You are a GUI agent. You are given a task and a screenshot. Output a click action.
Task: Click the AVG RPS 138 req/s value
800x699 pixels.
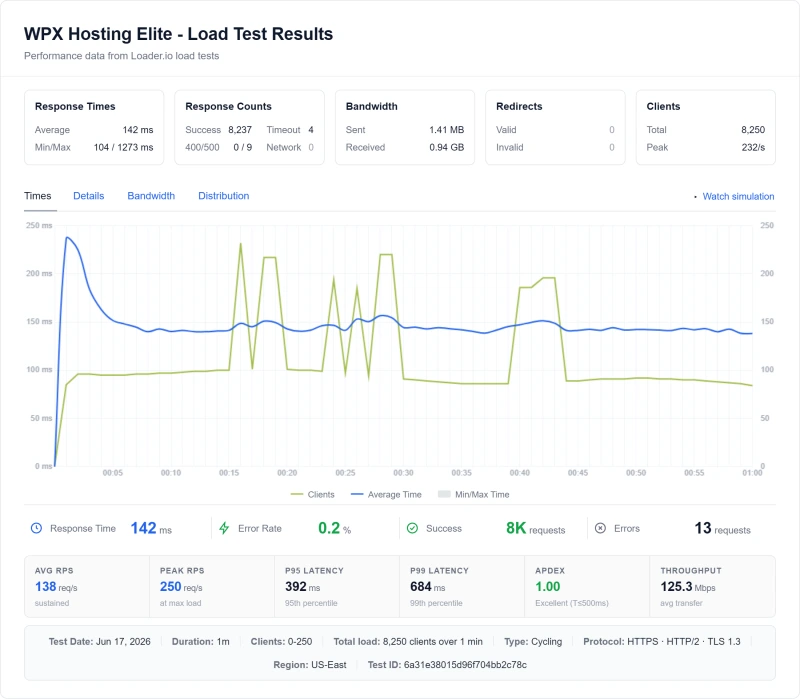click(x=56, y=587)
